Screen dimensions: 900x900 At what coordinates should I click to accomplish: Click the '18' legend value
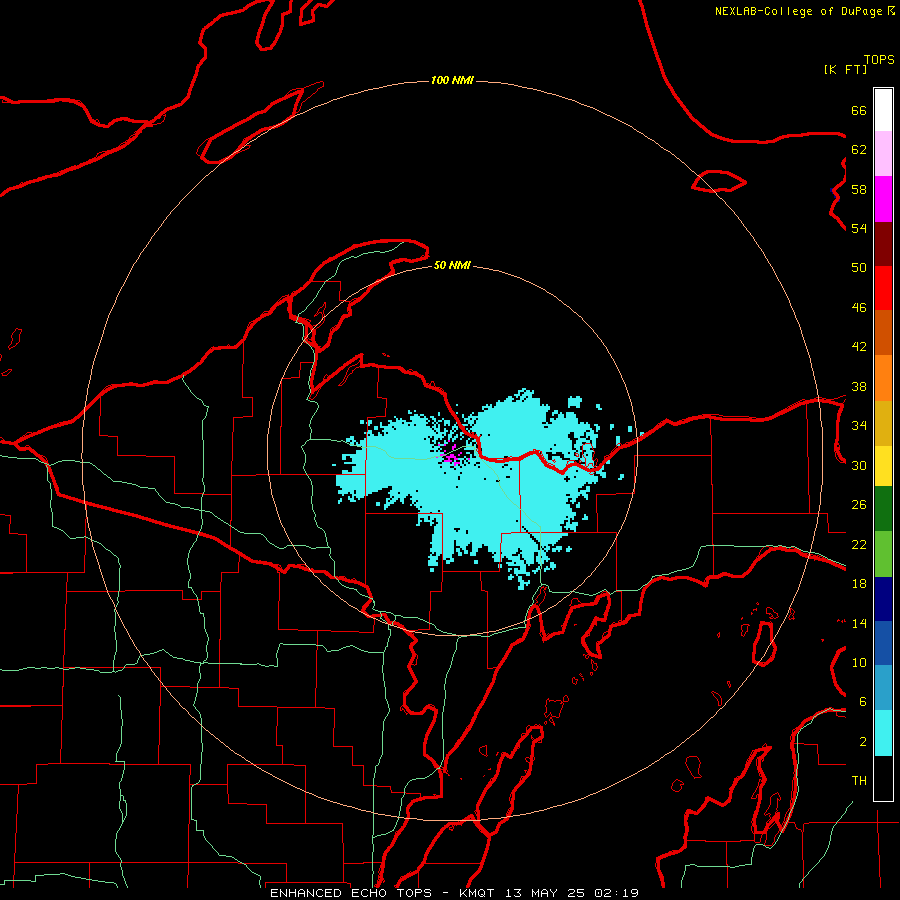click(x=859, y=584)
